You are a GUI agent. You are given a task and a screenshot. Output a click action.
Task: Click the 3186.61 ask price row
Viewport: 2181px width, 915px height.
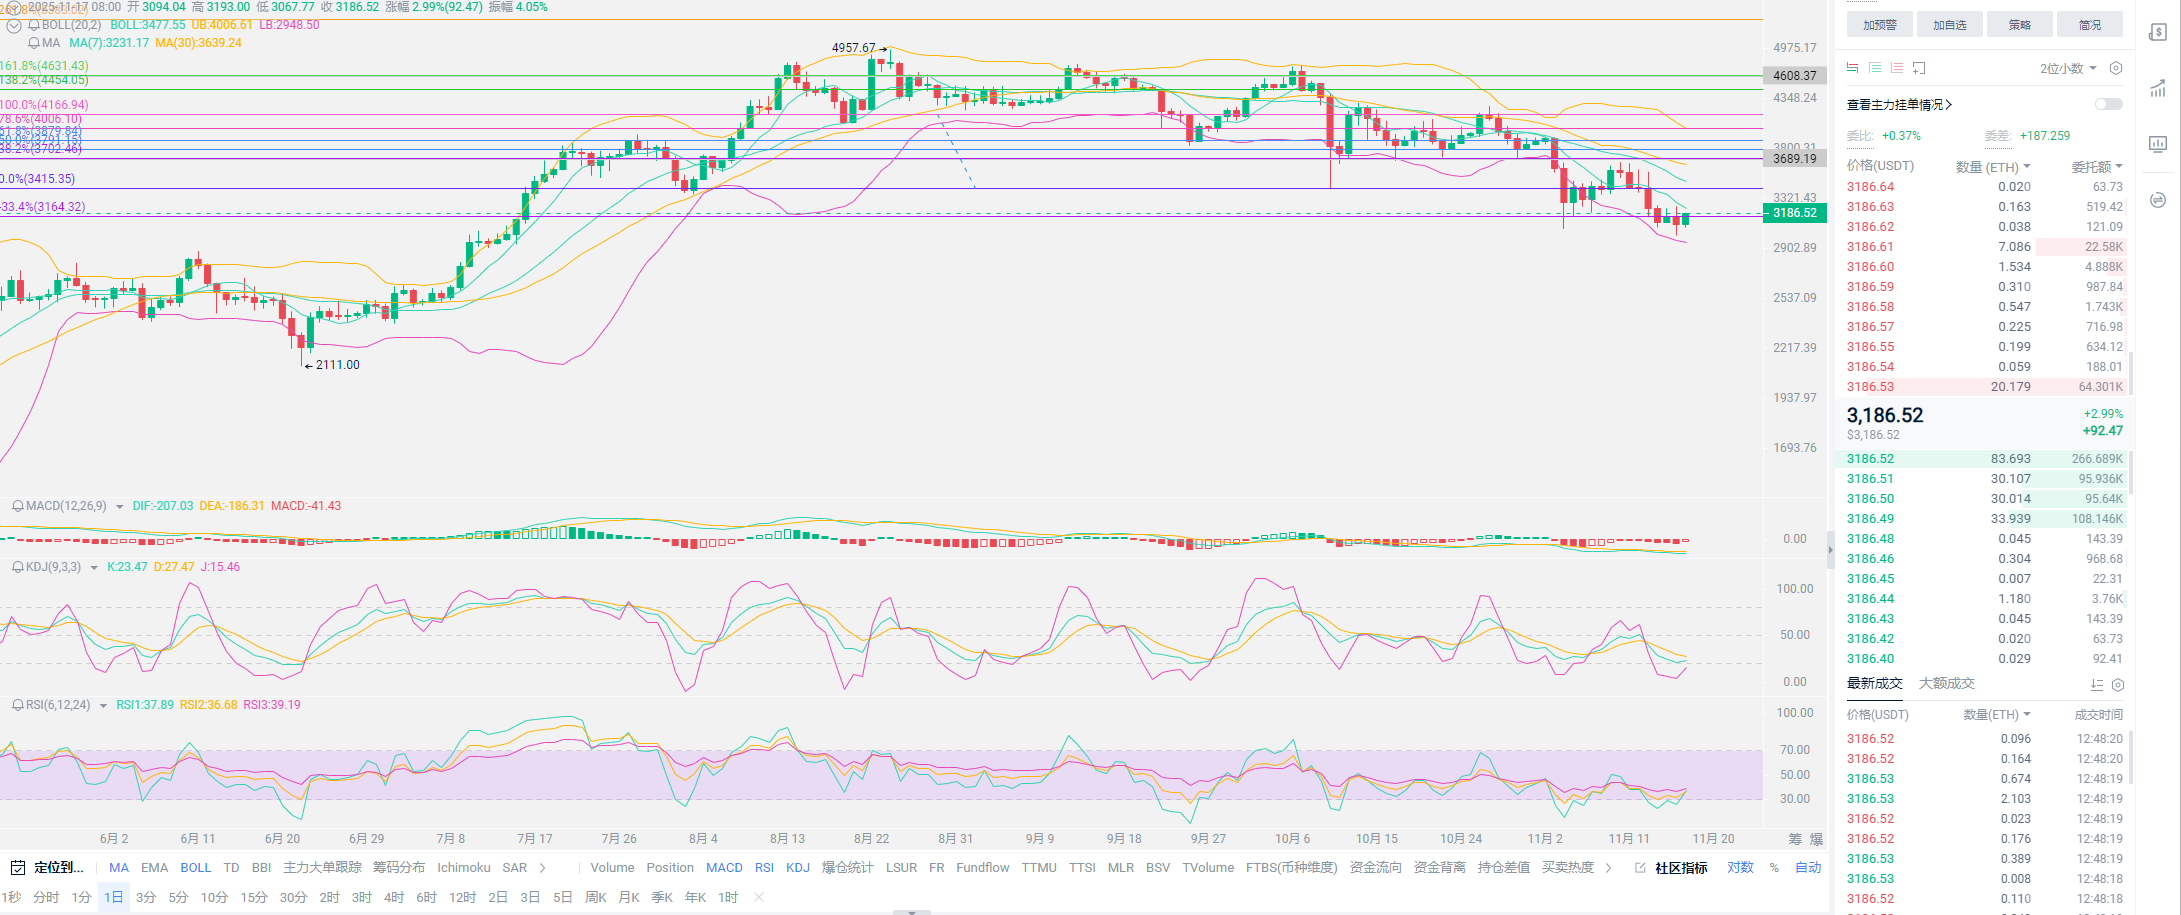point(1870,247)
